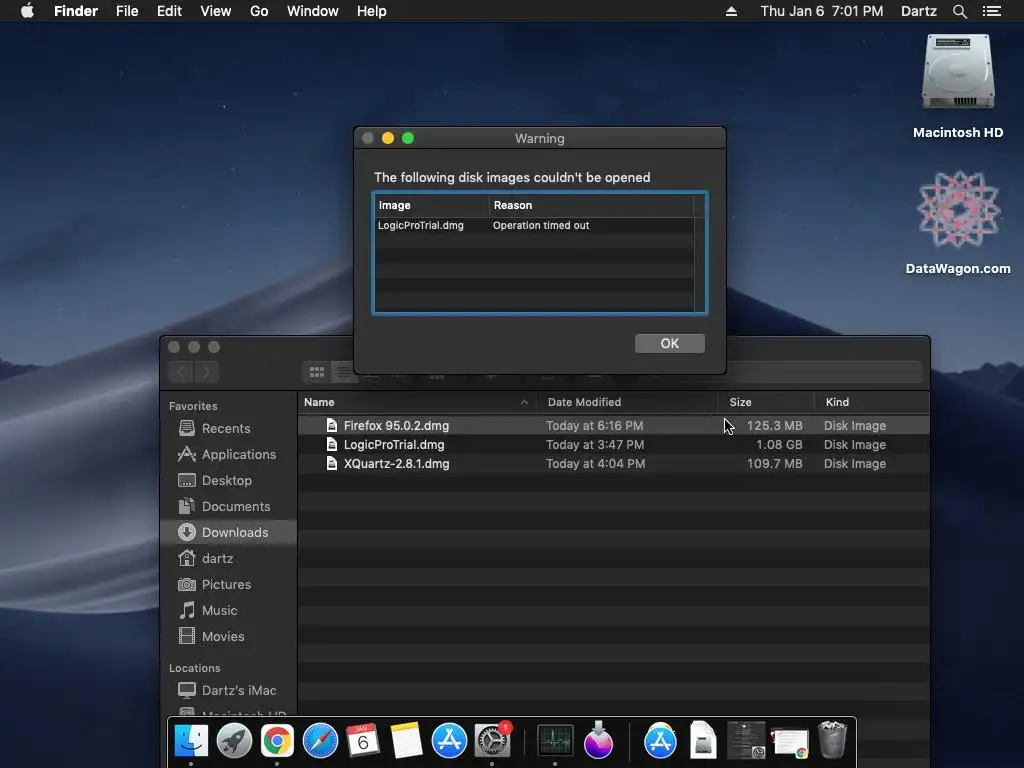Open Launchpad rocket in Dock
The height and width of the screenshot is (768, 1024).
(234, 741)
